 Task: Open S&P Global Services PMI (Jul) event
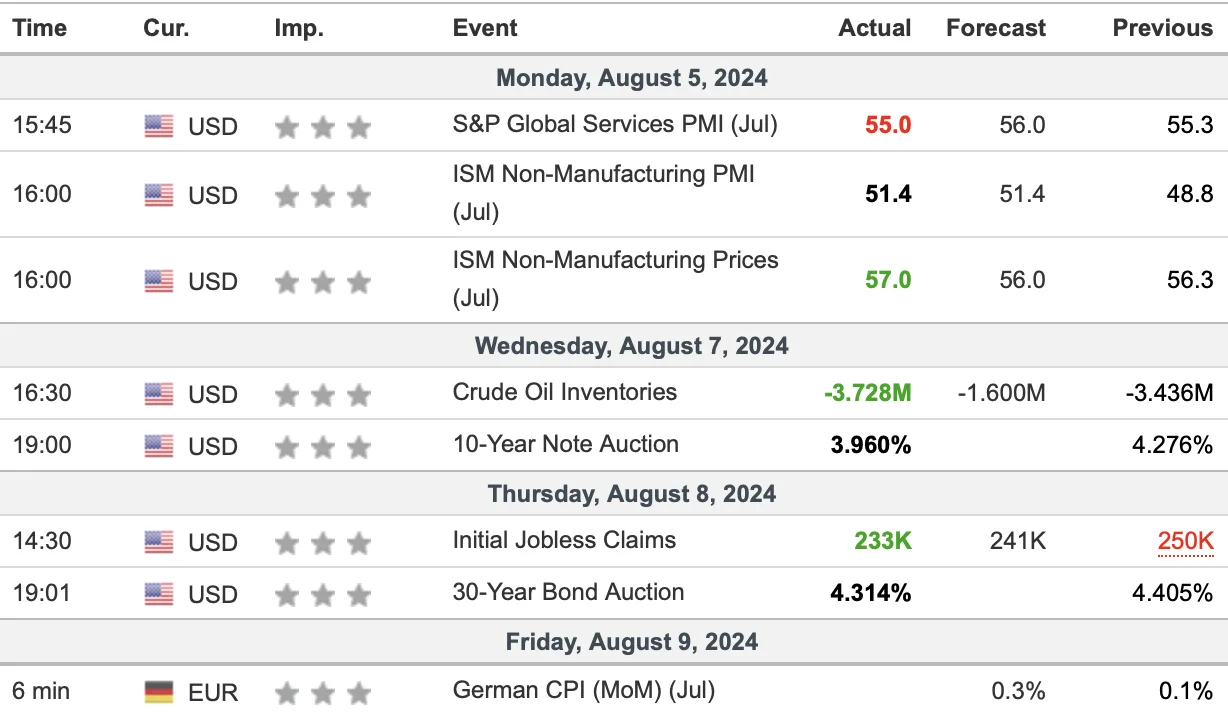[615, 125]
